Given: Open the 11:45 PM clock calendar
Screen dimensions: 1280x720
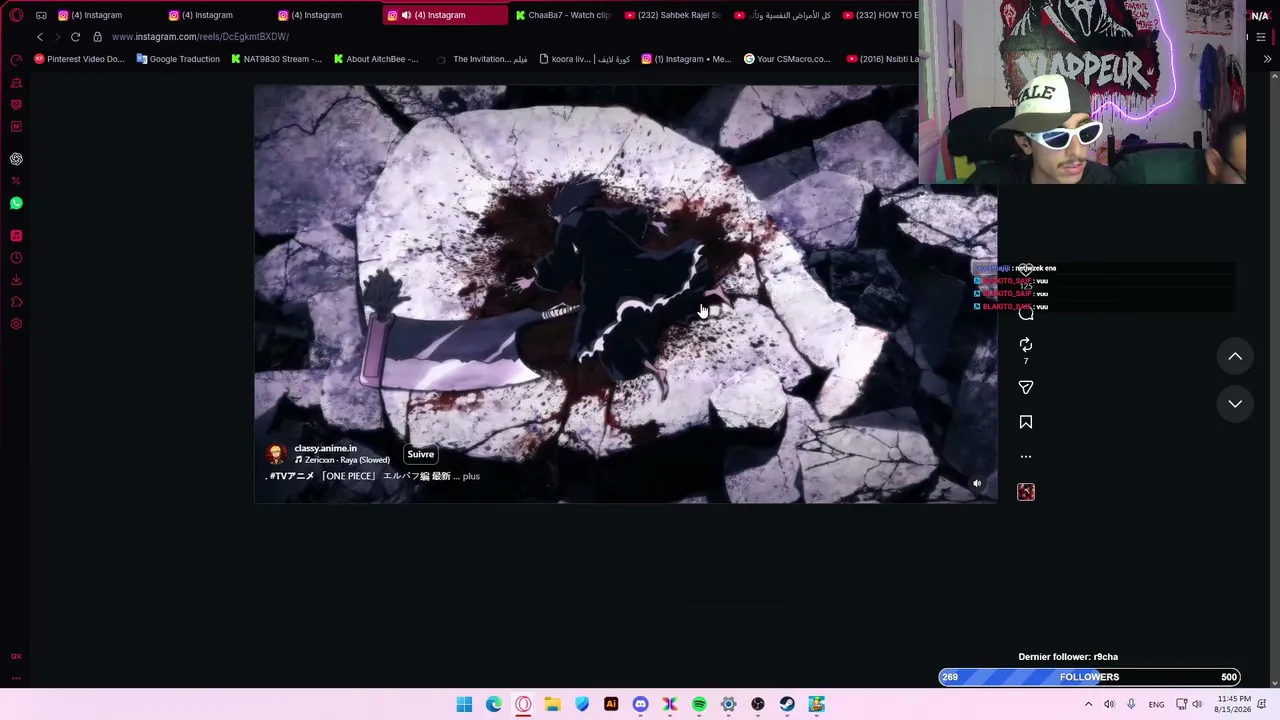Looking at the screenshot, I should coord(1233,704).
